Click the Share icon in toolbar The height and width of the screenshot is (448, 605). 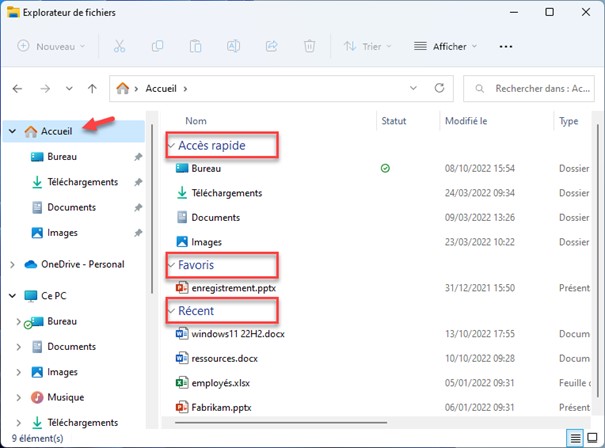(272, 47)
